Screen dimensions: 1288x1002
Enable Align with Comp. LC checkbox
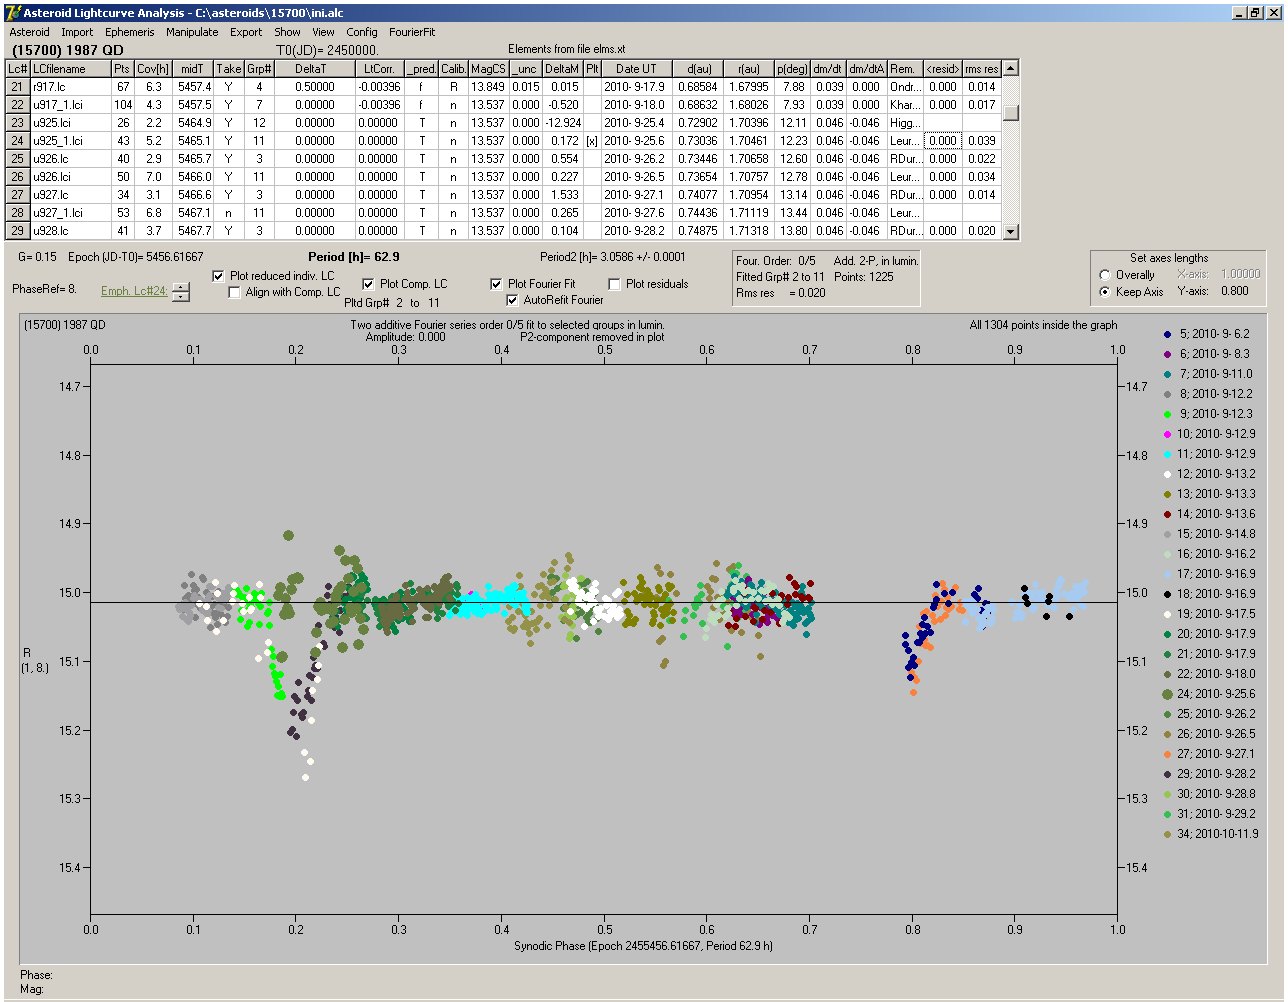235,292
